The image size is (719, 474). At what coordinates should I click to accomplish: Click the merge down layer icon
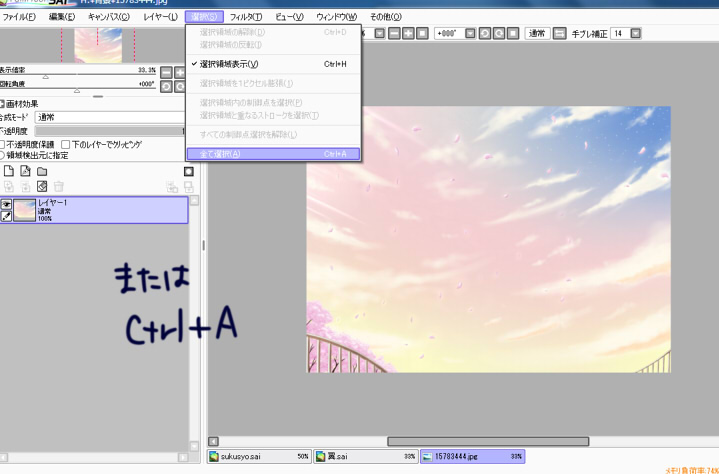click(x=25, y=187)
